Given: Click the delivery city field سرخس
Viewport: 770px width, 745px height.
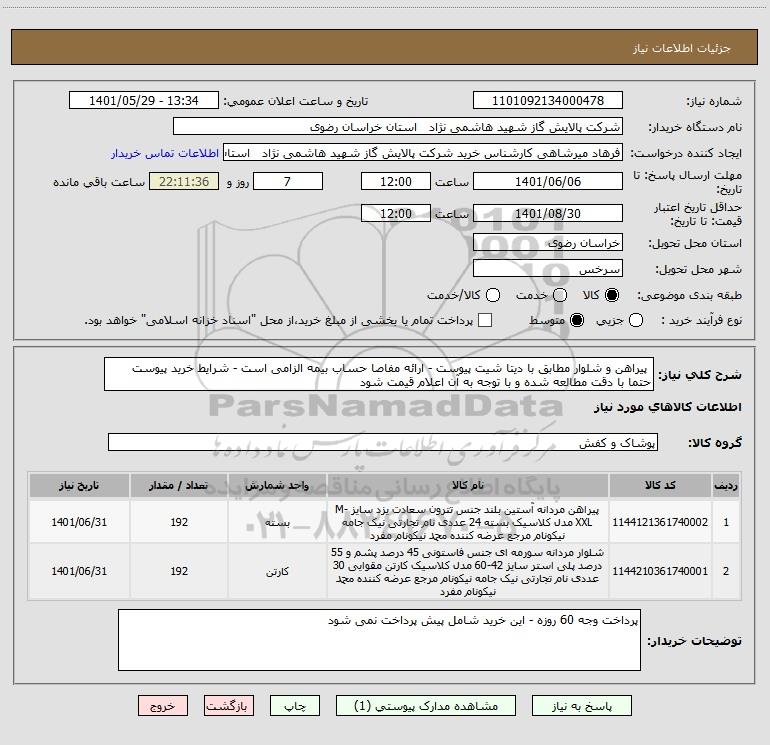Looking at the screenshot, I should click(x=548, y=269).
